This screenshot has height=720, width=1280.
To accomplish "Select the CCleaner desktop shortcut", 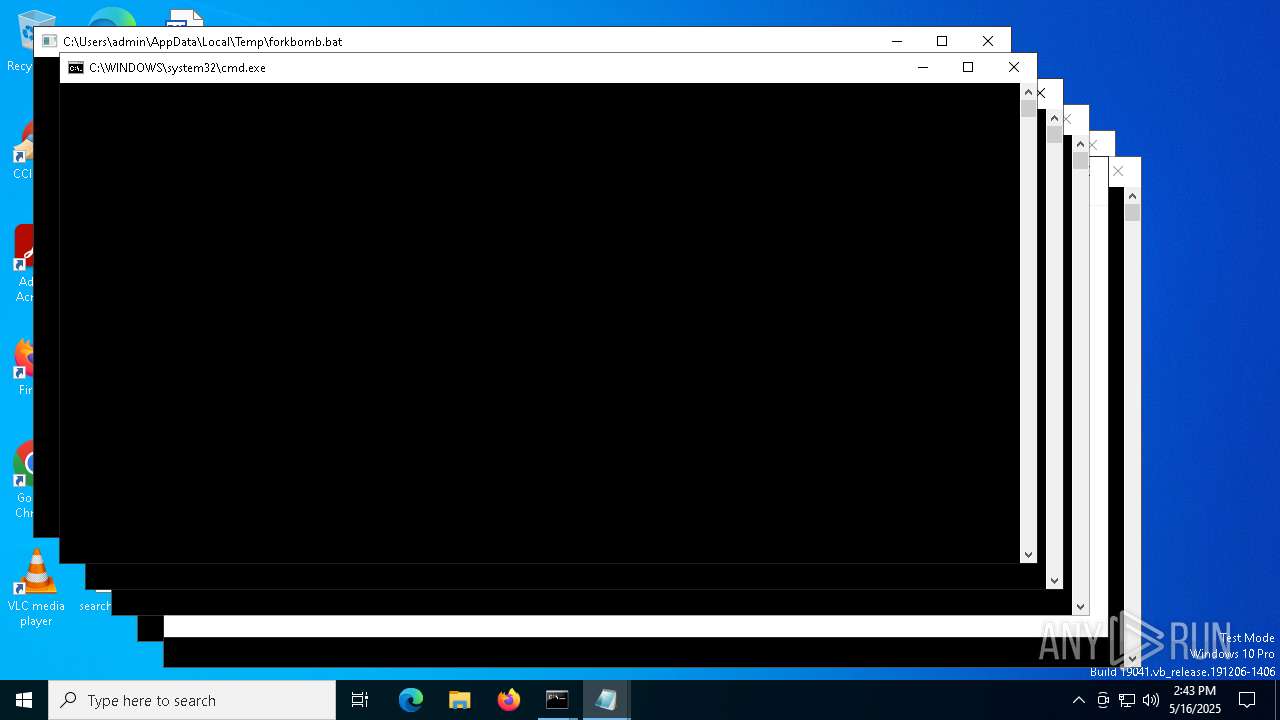I will 22,150.
